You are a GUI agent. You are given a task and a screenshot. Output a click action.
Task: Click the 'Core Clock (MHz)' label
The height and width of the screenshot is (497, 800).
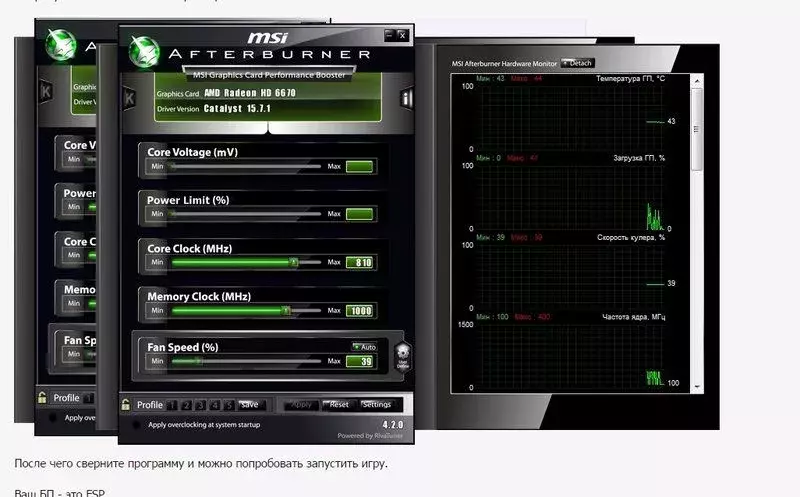189,248
